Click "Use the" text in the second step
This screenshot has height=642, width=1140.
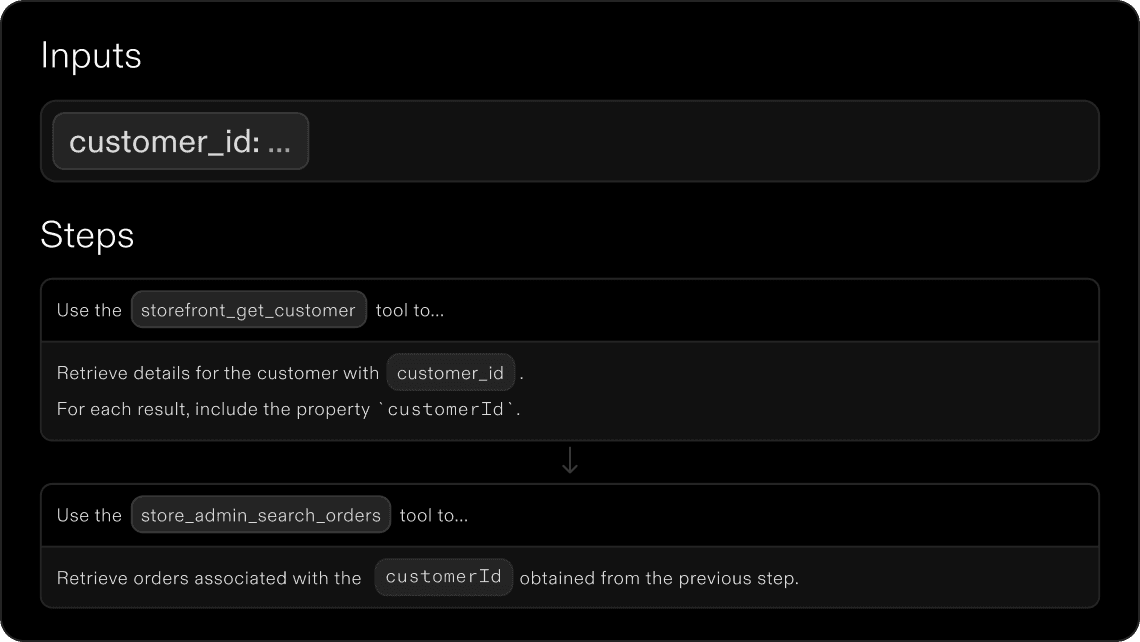pos(89,516)
